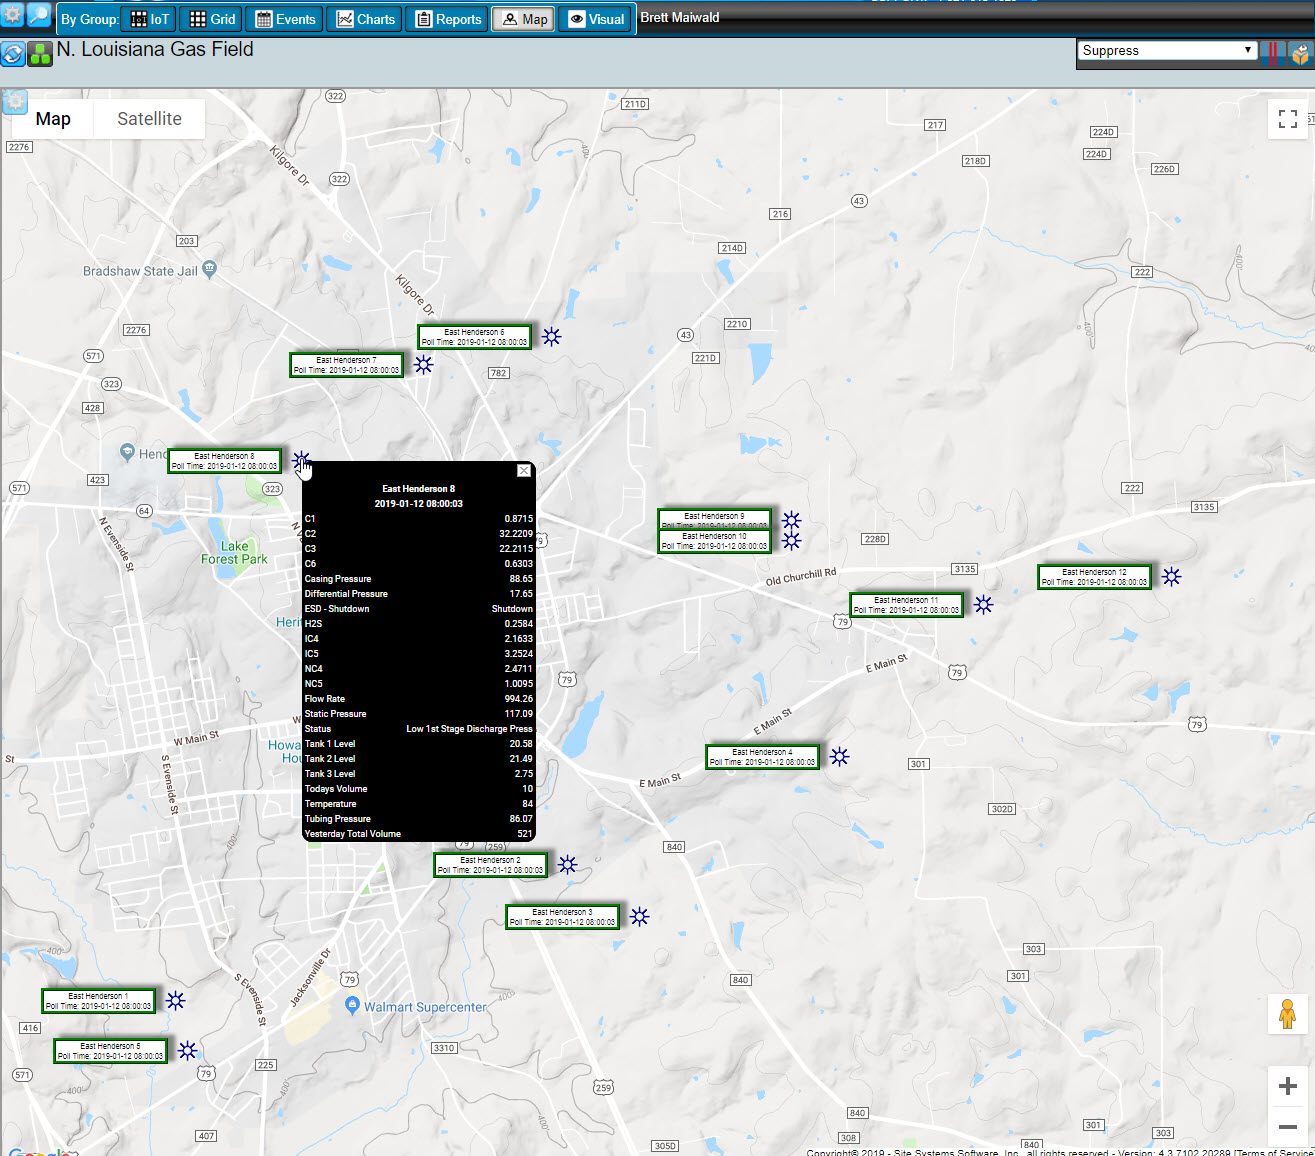Click the East Henderson 12 sun marker
This screenshot has height=1156, width=1315.
pos(1172,577)
